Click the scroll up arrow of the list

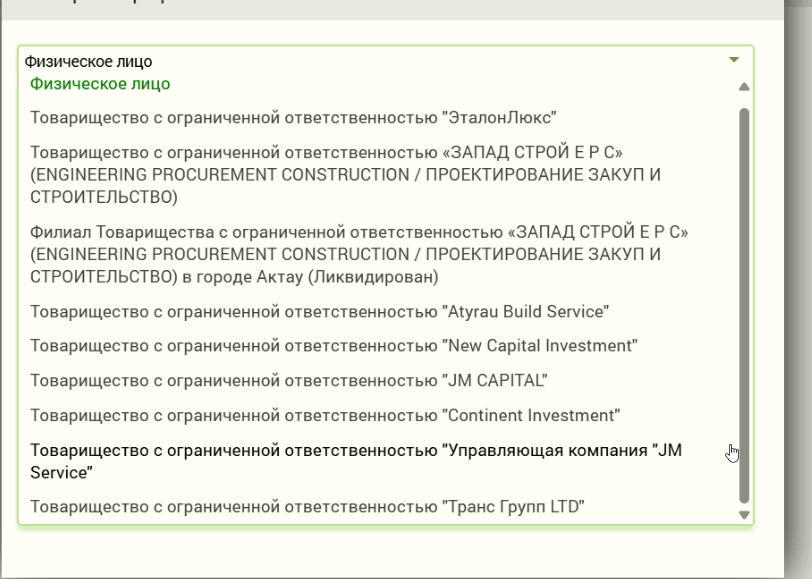click(x=744, y=86)
